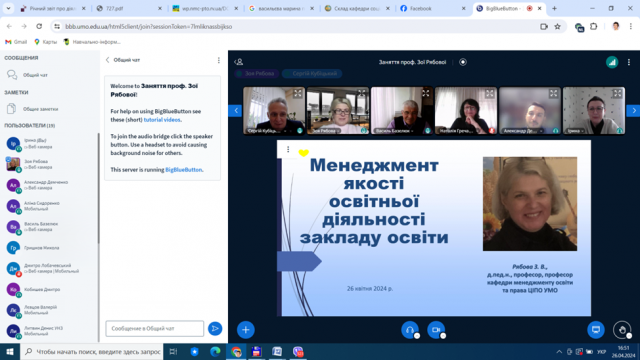Select user Зоя Рябова in users list

(49, 164)
